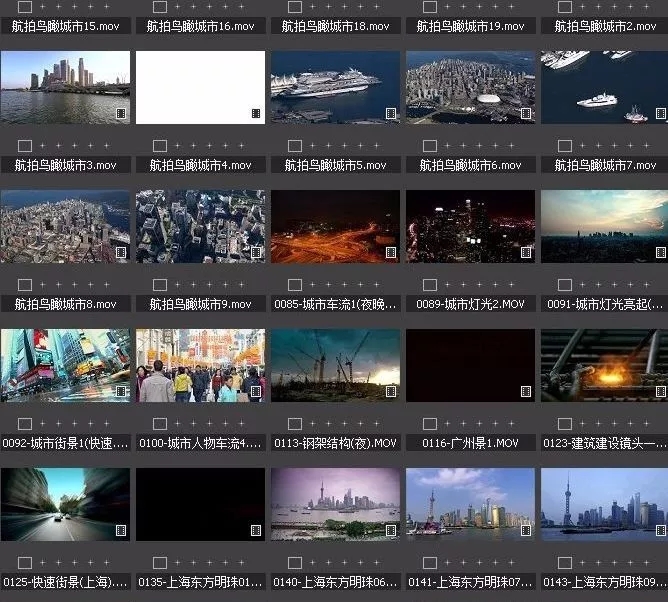The image size is (668, 602).
Task: Click the file name 航拍鸟瞰城市2.mov
Action: point(605,26)
